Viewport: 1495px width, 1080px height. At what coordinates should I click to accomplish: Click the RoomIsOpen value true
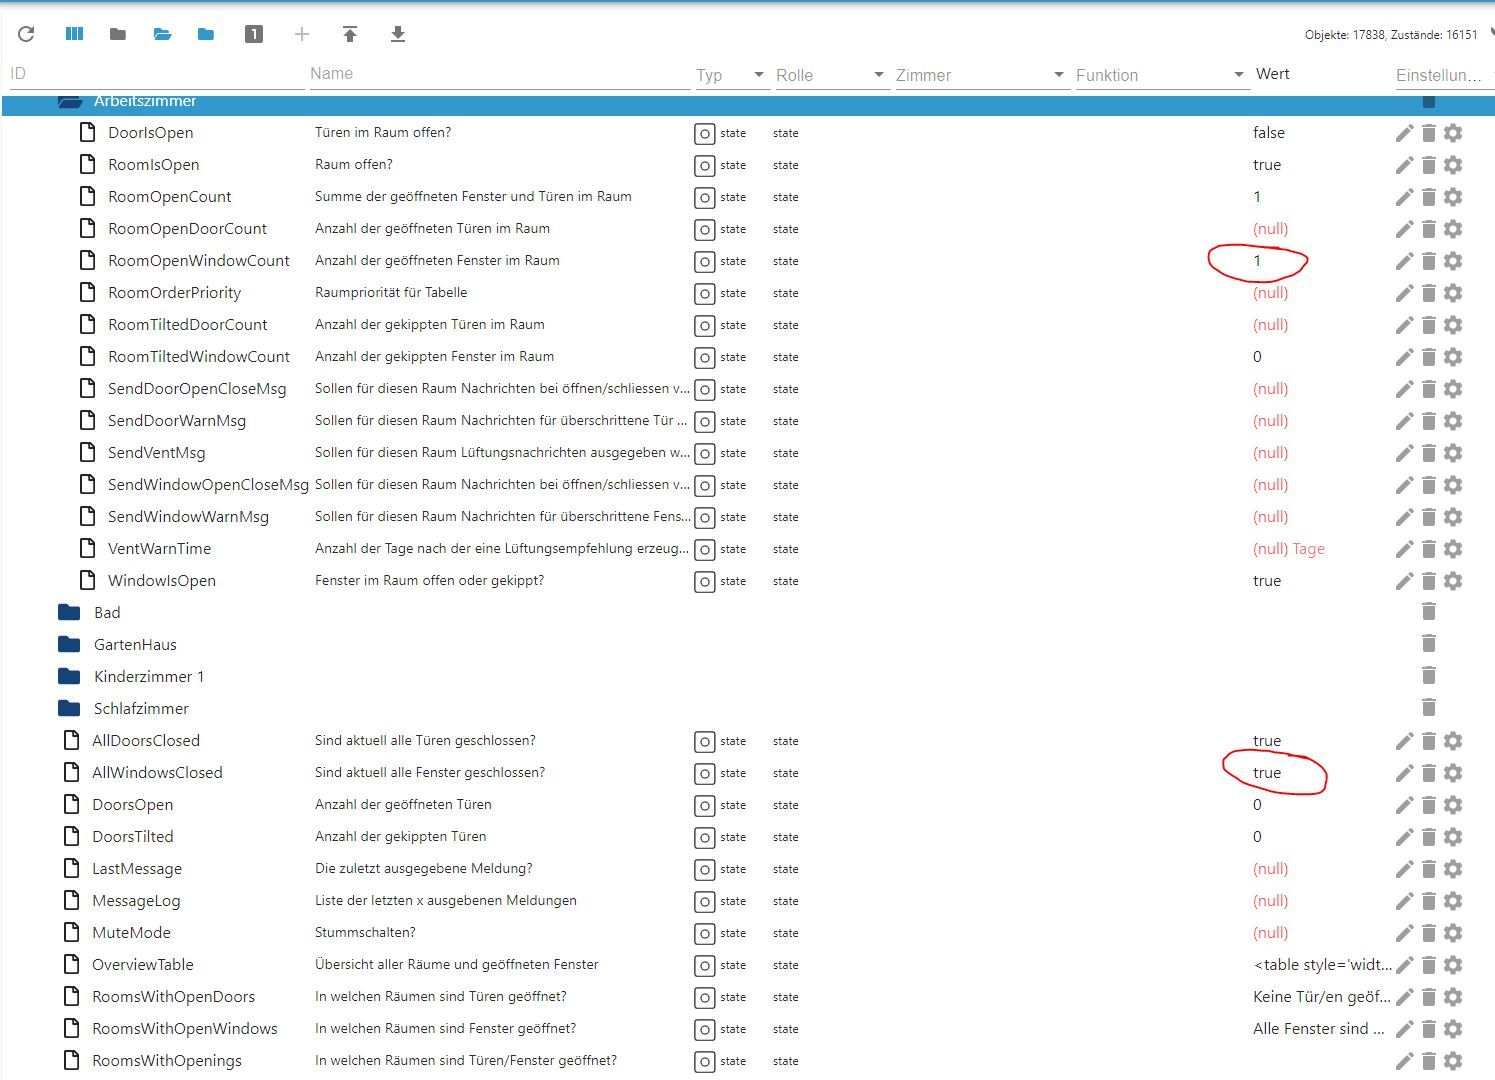click(x=1267, y=165)
